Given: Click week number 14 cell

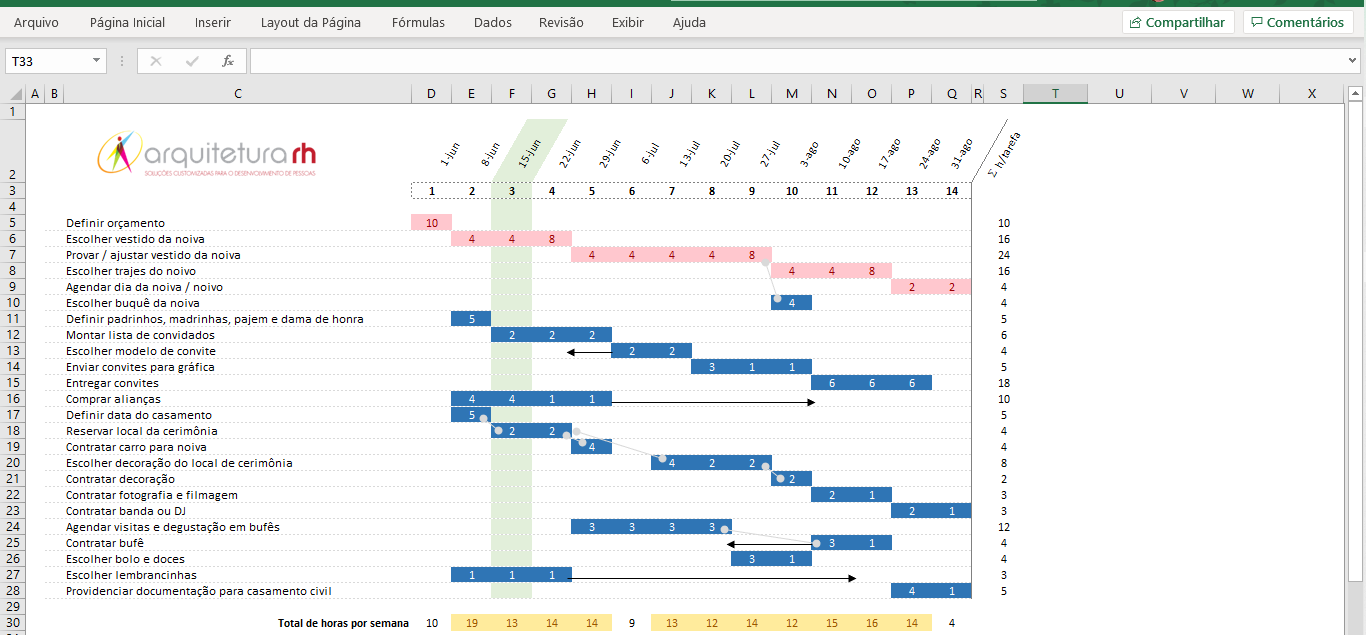Looking at the screenshot, I should click(x=951, y=191).
